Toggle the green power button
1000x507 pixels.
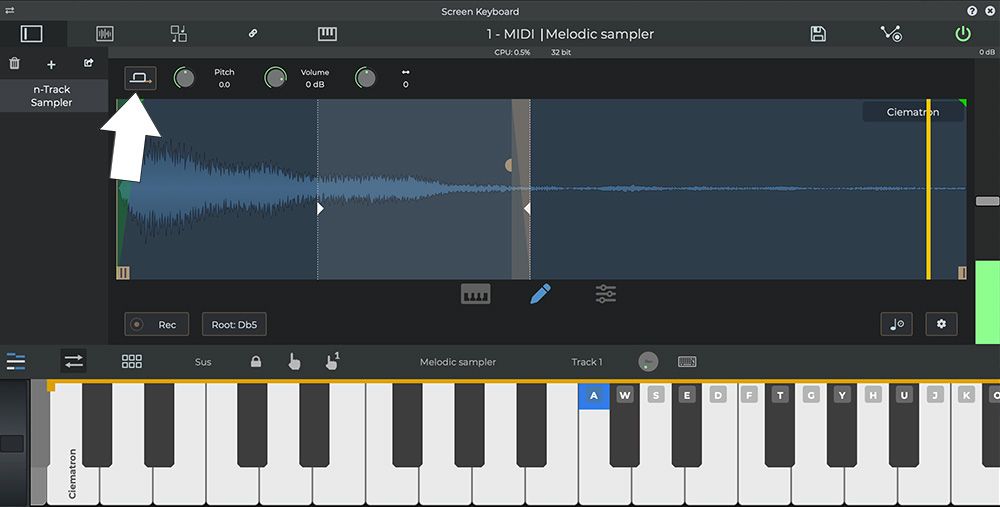pos(963,34)
